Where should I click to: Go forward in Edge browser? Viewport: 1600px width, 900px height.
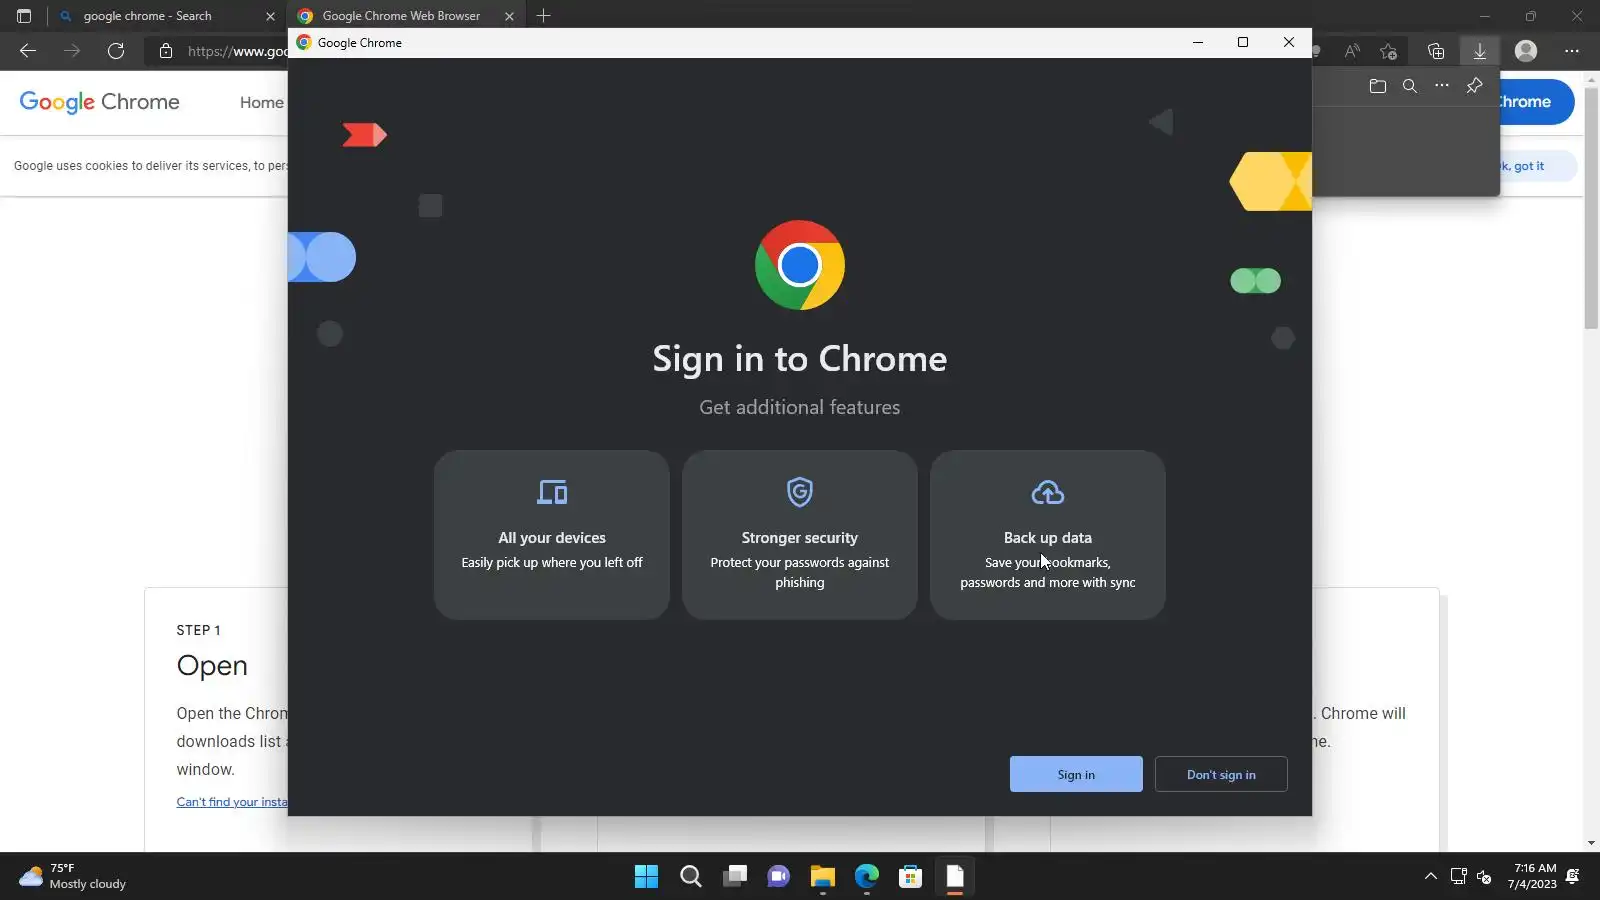coord(72,51)
